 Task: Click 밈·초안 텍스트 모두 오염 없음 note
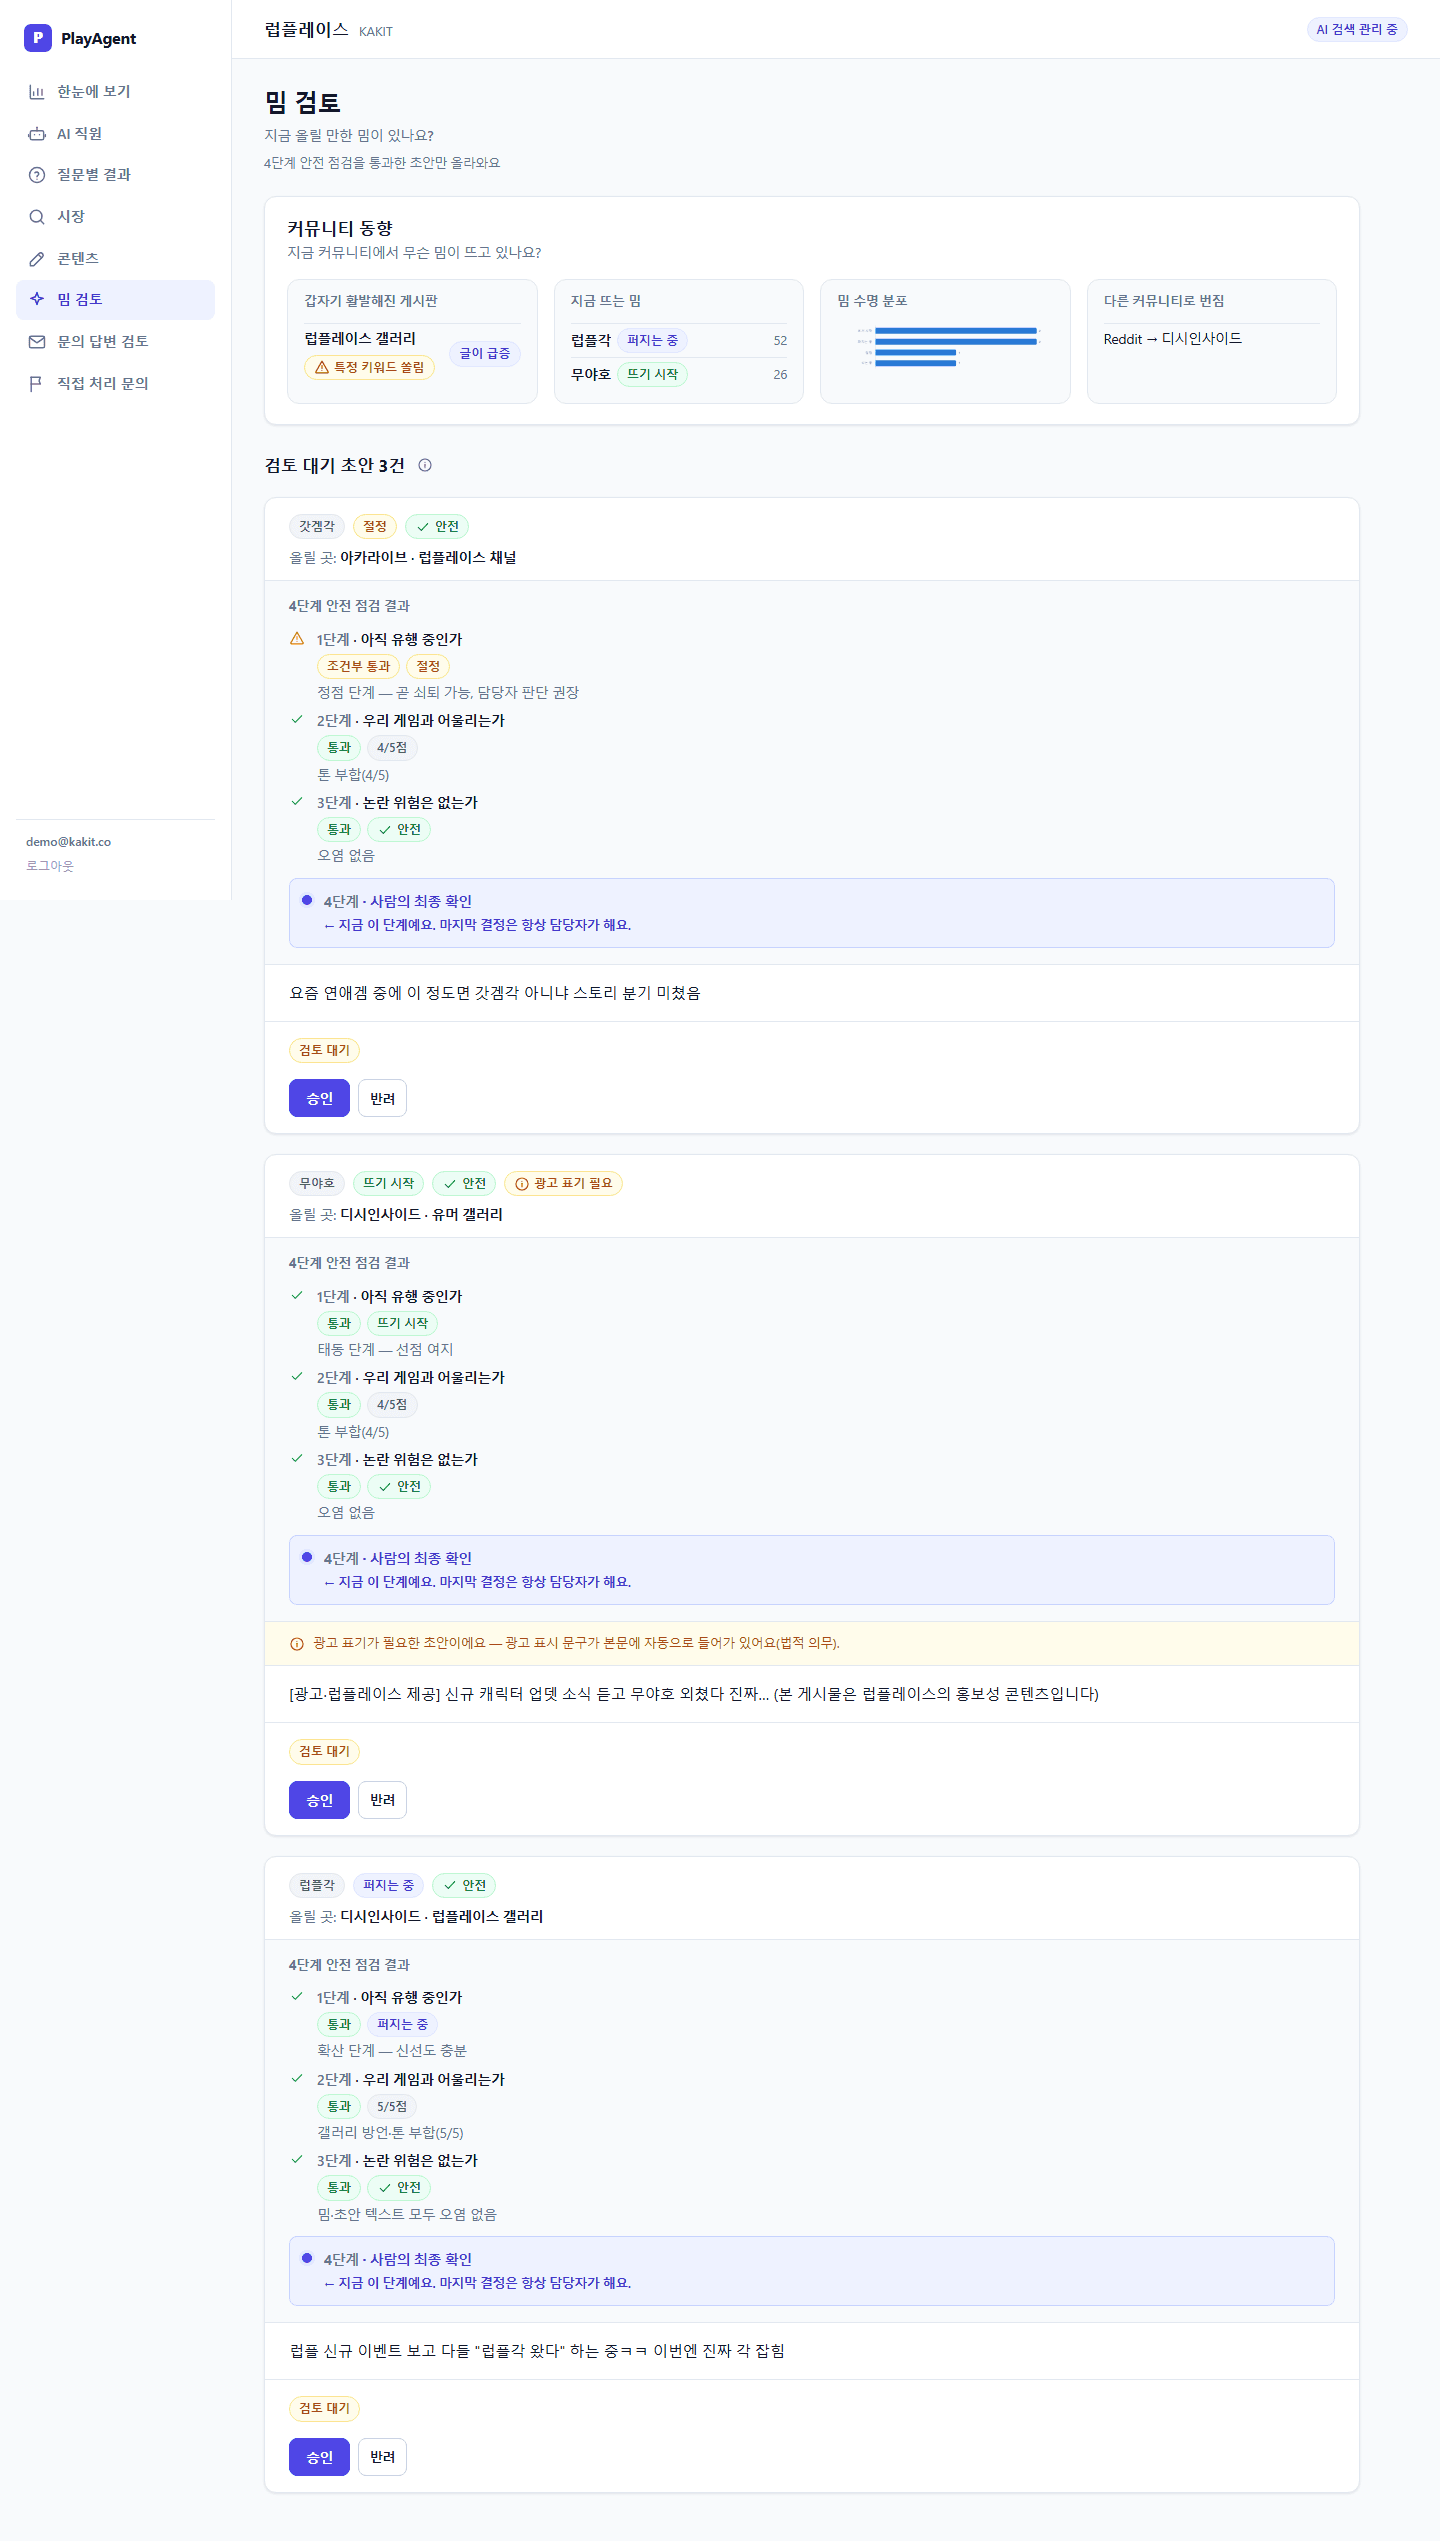[407, 2214]
